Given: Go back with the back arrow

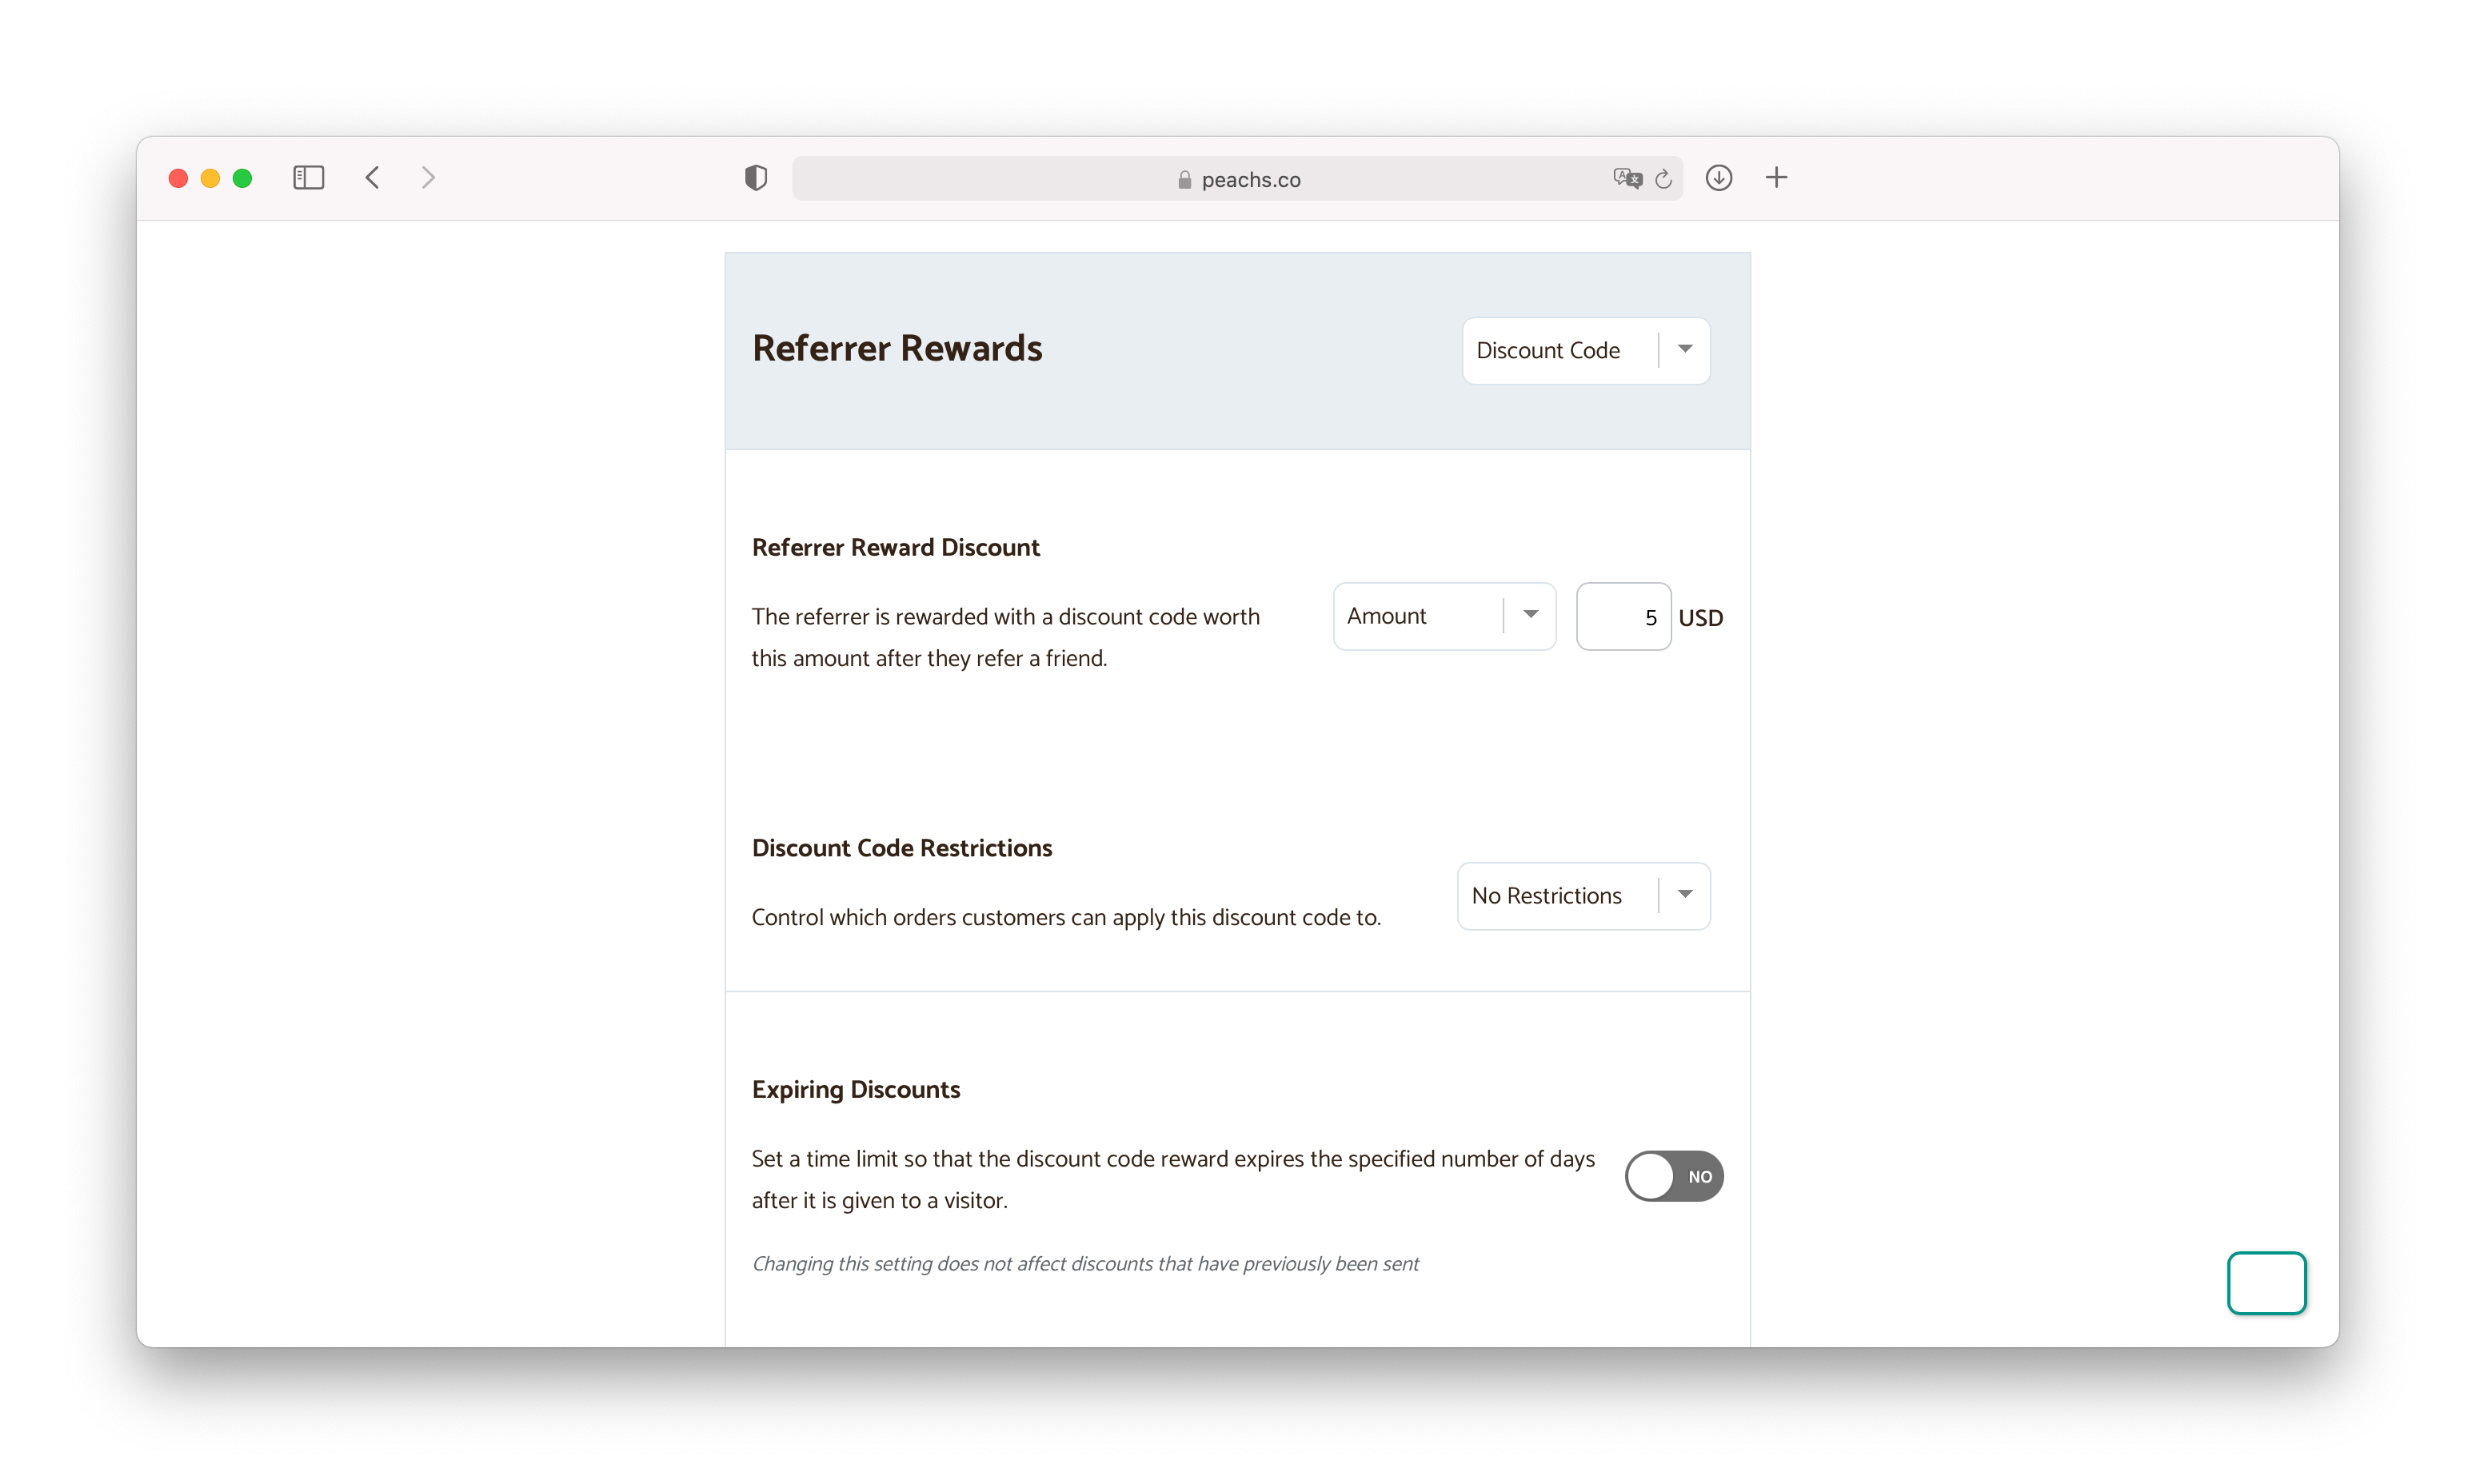Looking at the screenshot, I should tap(372, 178).
